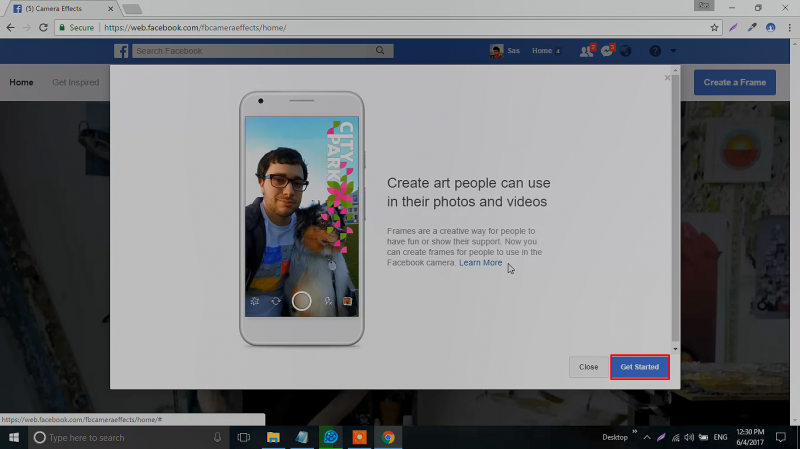Open the Messenger messages icon
This screenshot has width=800, height=449.
[x=607, y=51]
